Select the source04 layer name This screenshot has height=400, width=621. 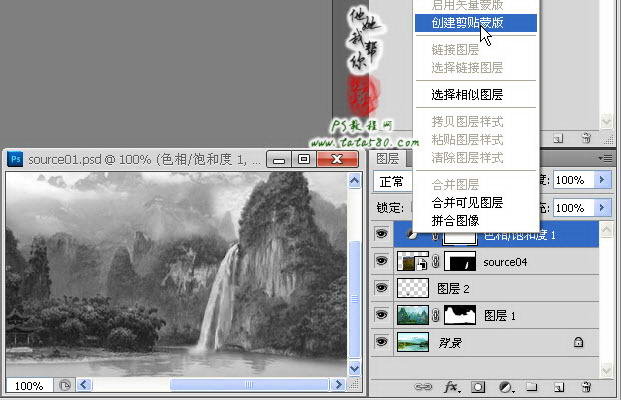(x=505, y=262)
